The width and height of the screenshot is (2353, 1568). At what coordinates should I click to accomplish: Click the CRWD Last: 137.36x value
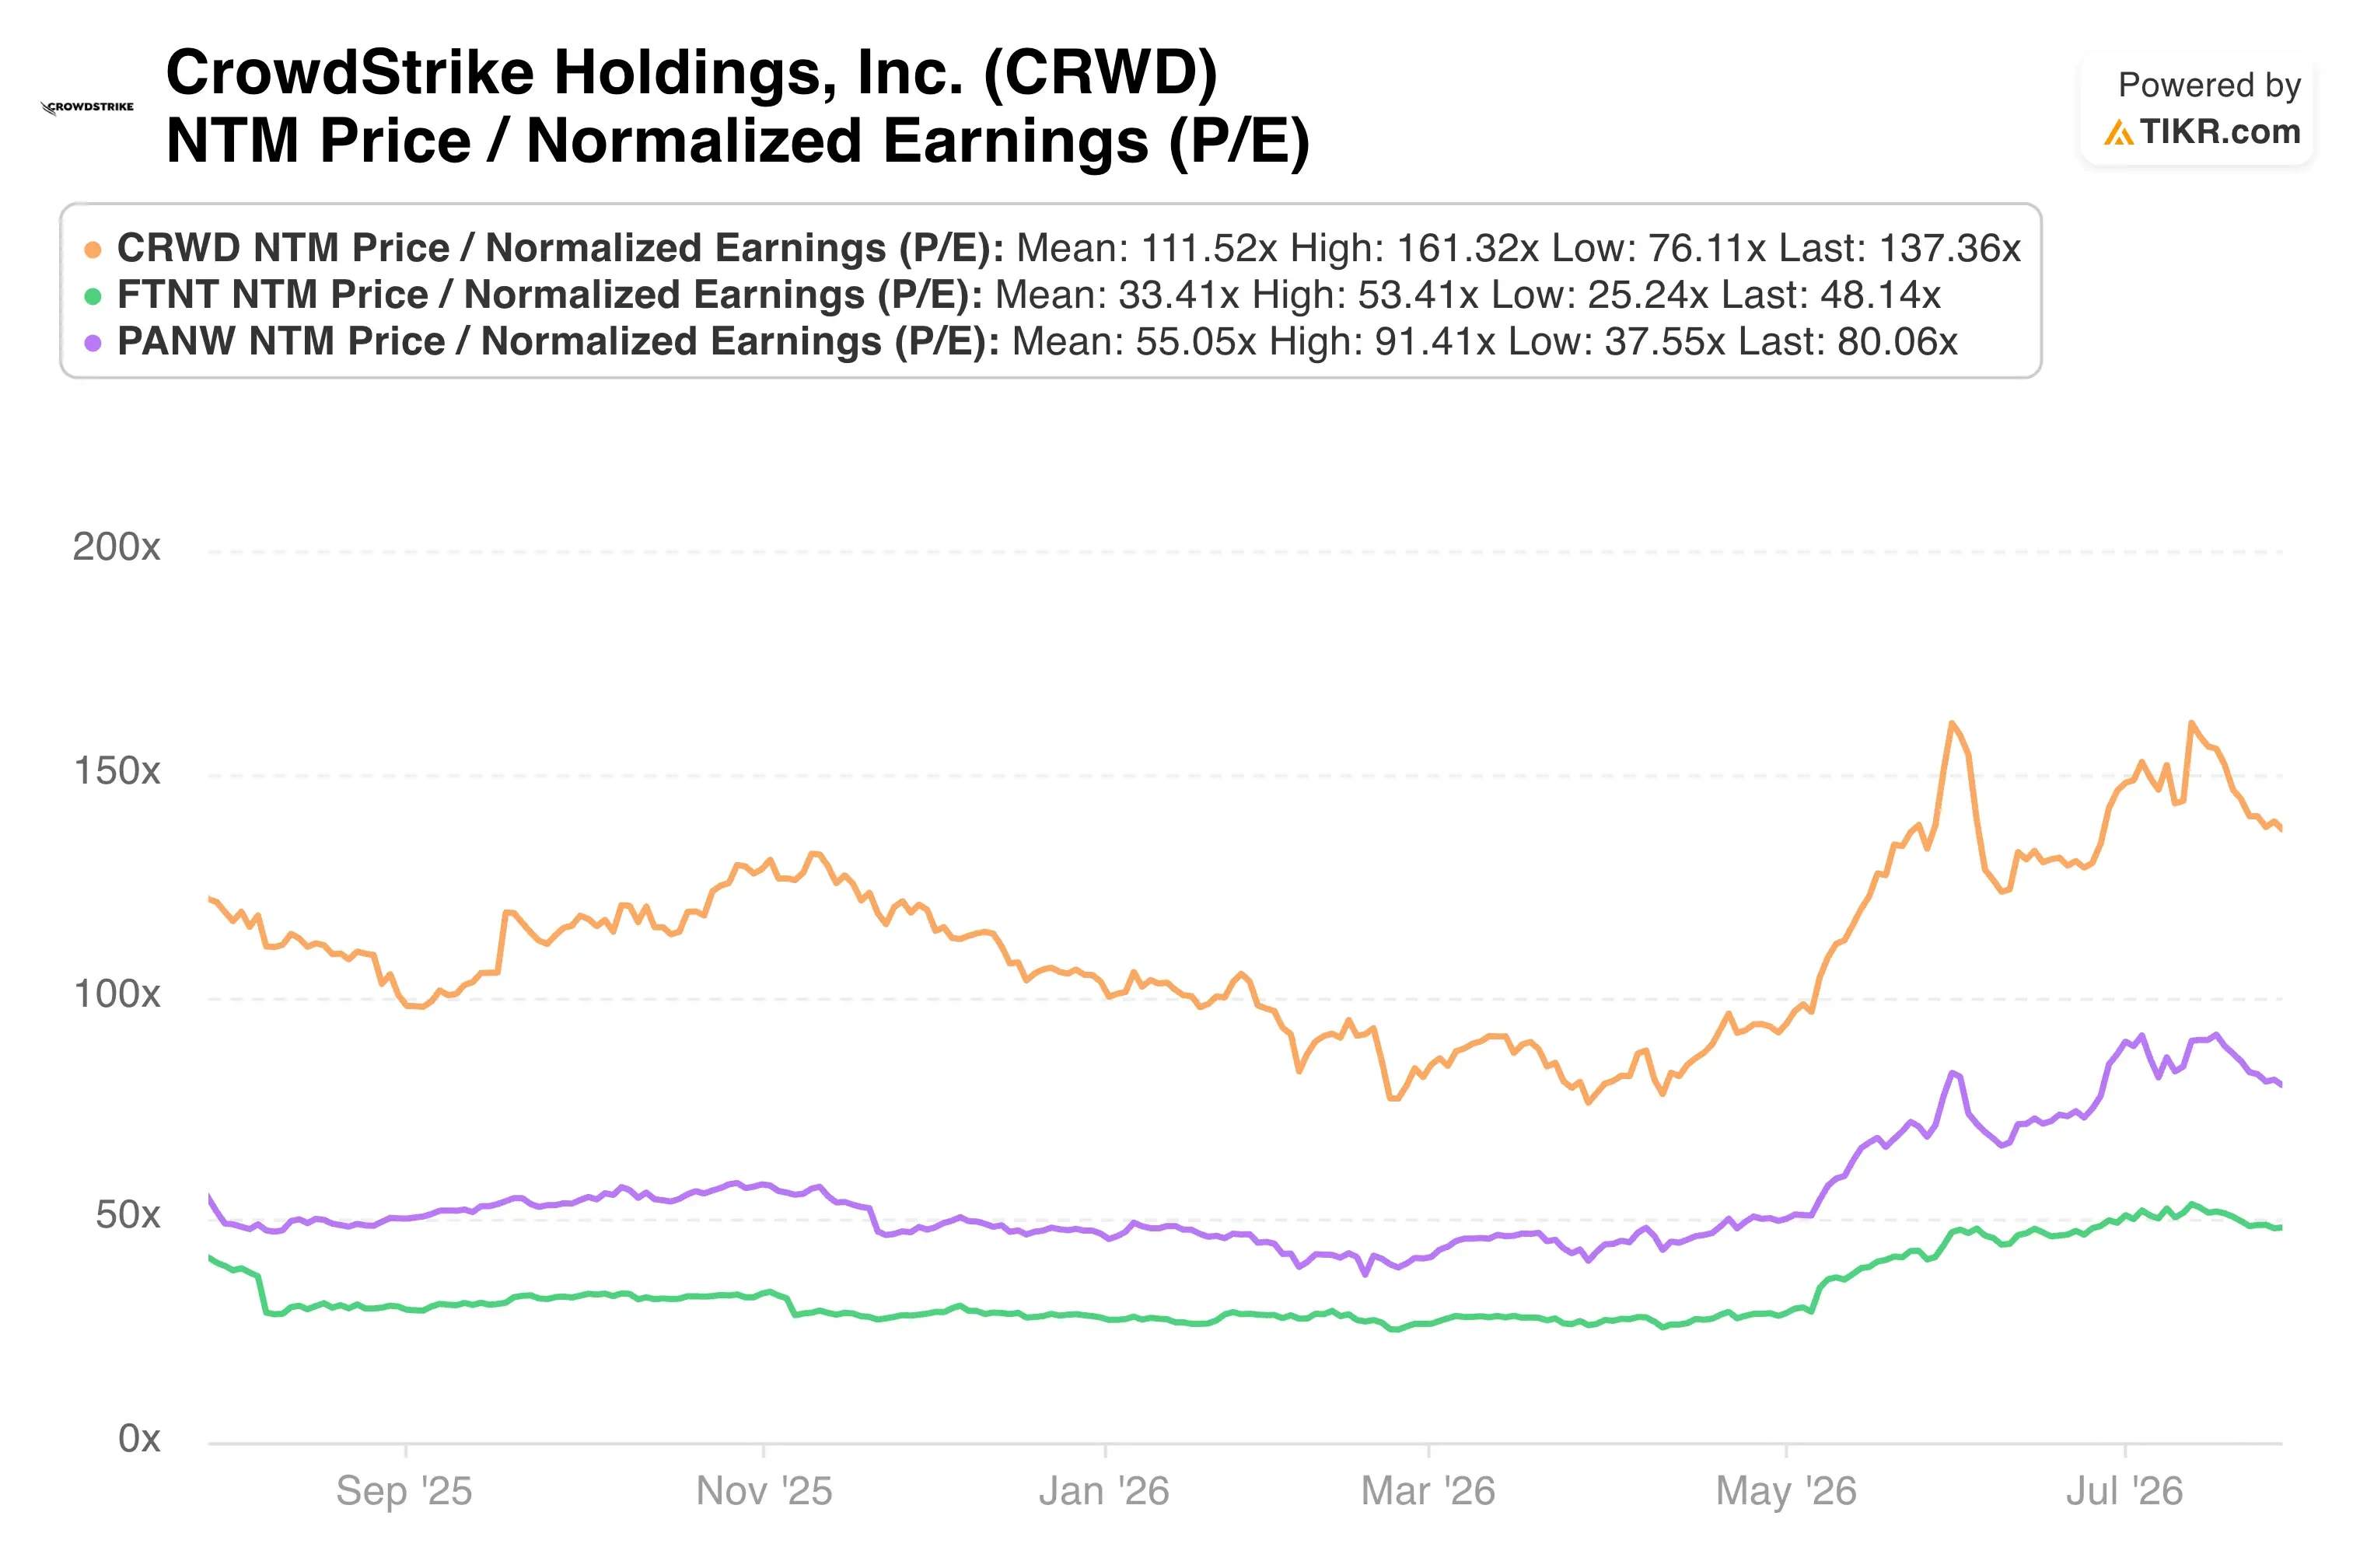(x=1898, y=248)
